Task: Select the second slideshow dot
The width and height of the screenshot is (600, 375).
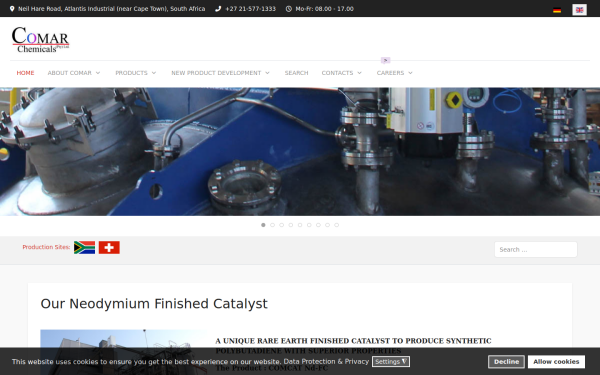Action: 272,225
